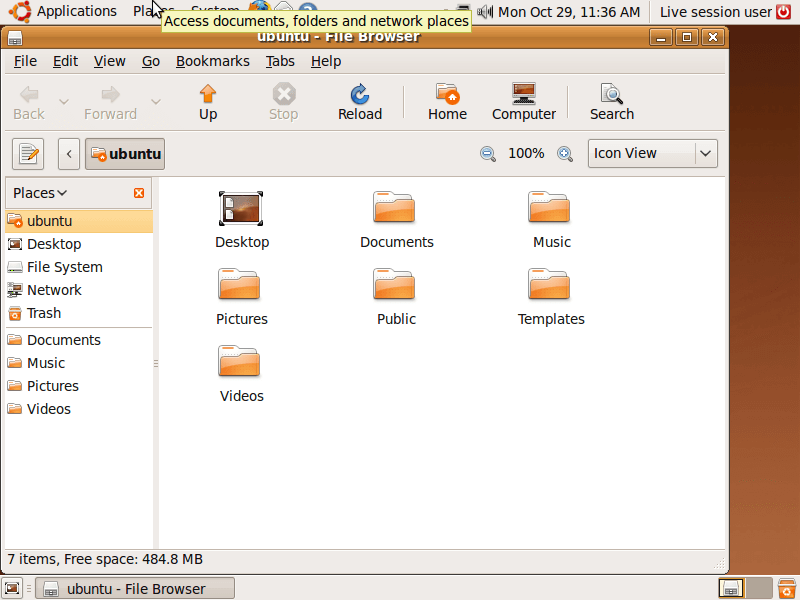Viewport: 800px width, 600px height.
Task: Zoom in with the plus magnifier
Action: coord(565,154)
